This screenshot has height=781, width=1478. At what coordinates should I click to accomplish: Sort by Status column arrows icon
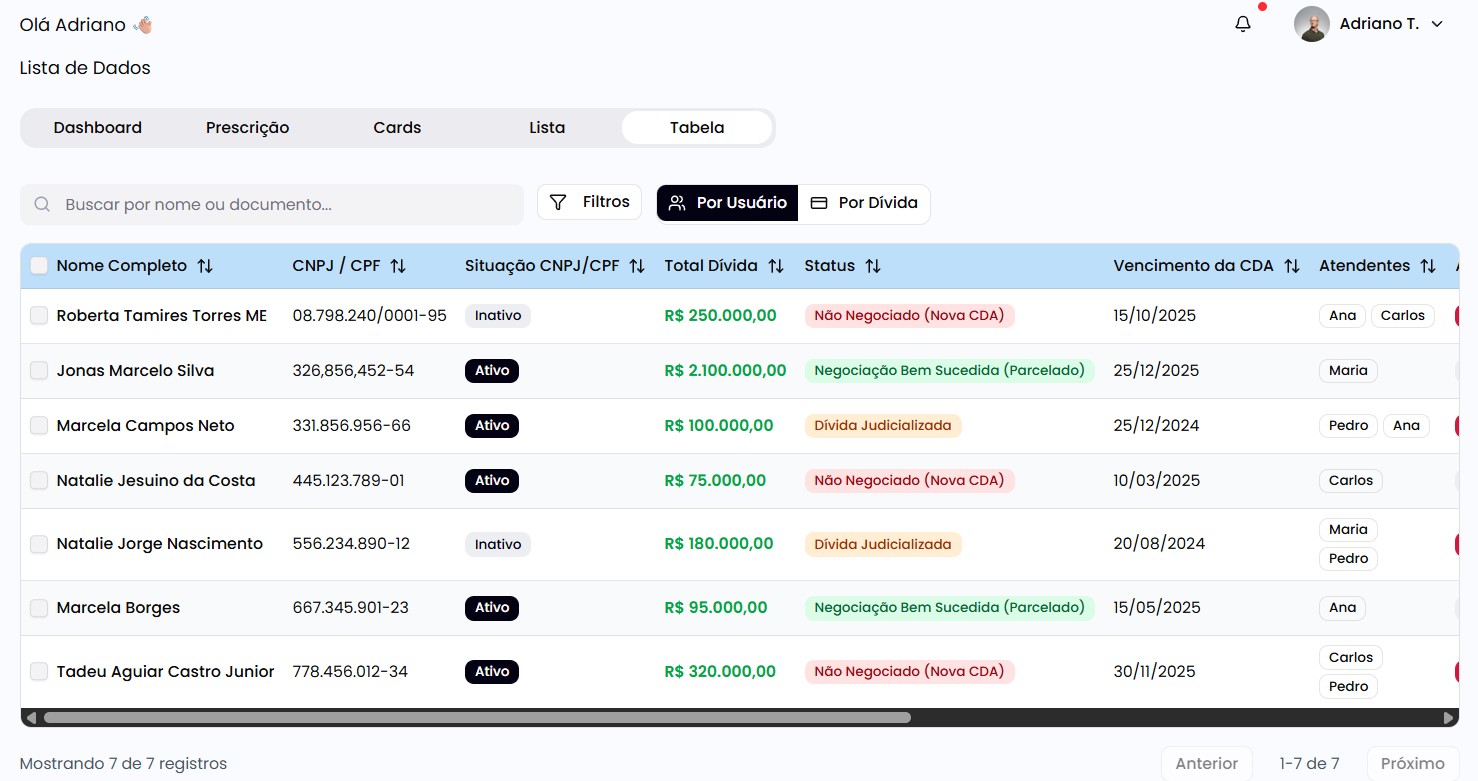[x=873, y=266]
